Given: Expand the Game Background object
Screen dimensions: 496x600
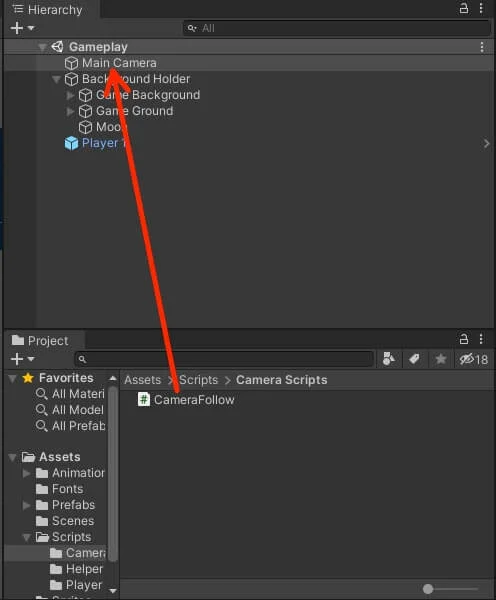Looking at the screenshot, I should pyautogui.click(x=70, y=95).
